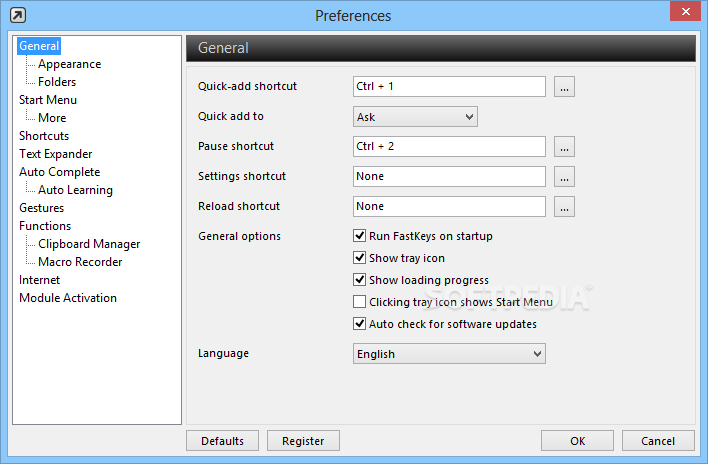Toggle Show tray icon checkbox
Screen dimensions: 708x464
(359, 258)
